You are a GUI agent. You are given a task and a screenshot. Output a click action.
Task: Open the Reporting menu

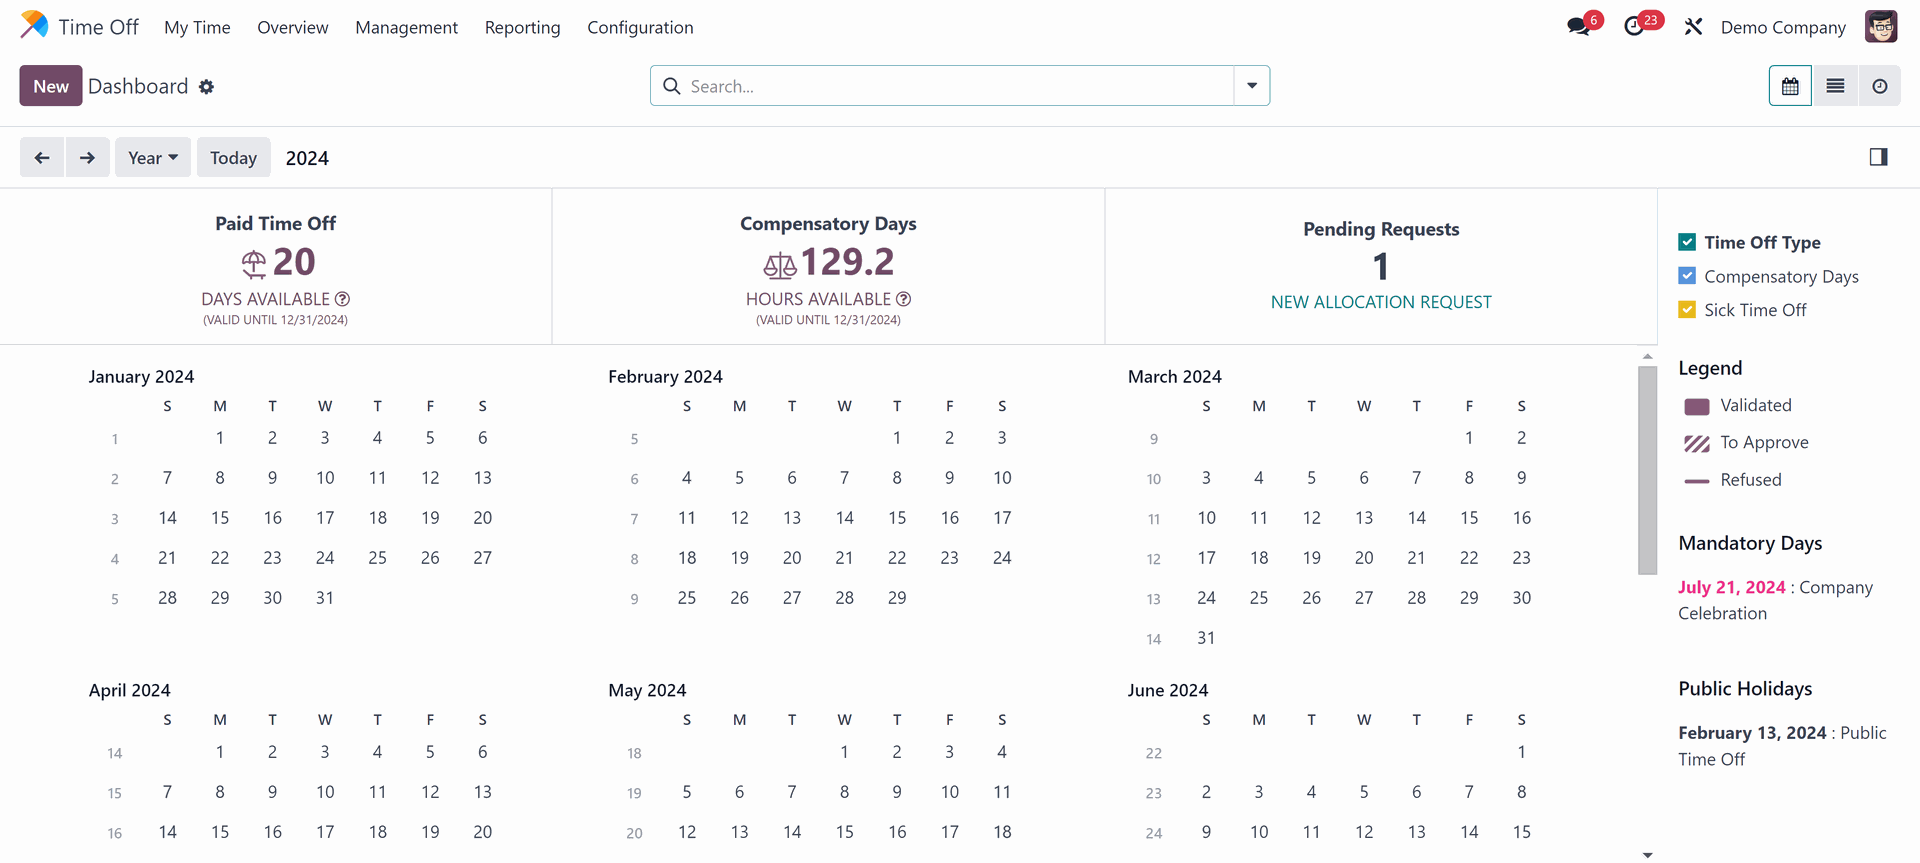[x=523, y=27]
